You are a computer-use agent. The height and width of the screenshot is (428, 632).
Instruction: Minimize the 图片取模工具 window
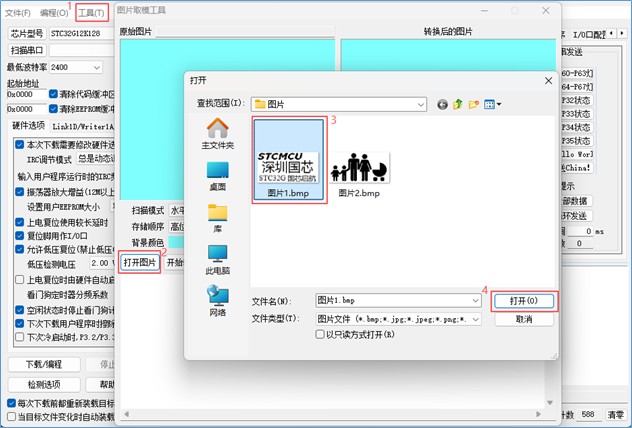[x=484, y=11]
